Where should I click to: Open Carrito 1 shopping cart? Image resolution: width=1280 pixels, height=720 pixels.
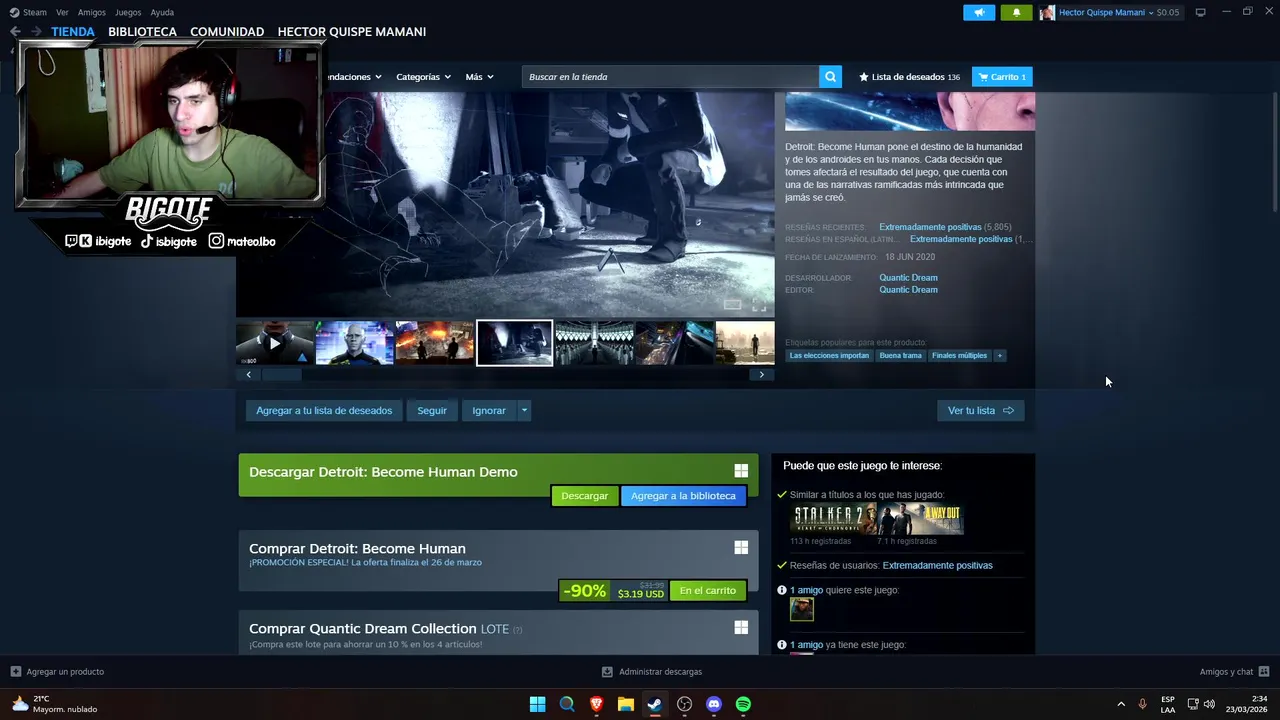coord(1002,77)
